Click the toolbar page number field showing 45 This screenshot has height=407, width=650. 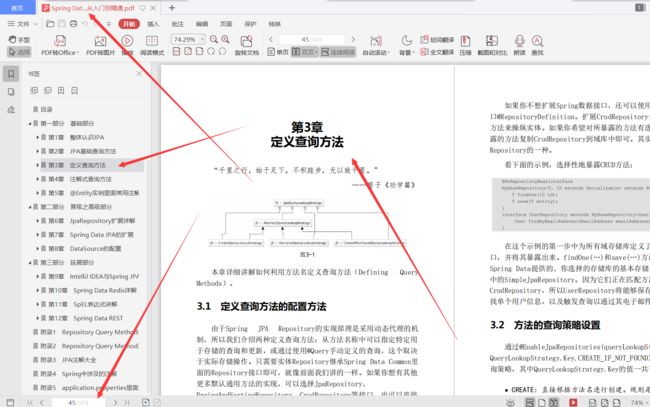point(312,39)
